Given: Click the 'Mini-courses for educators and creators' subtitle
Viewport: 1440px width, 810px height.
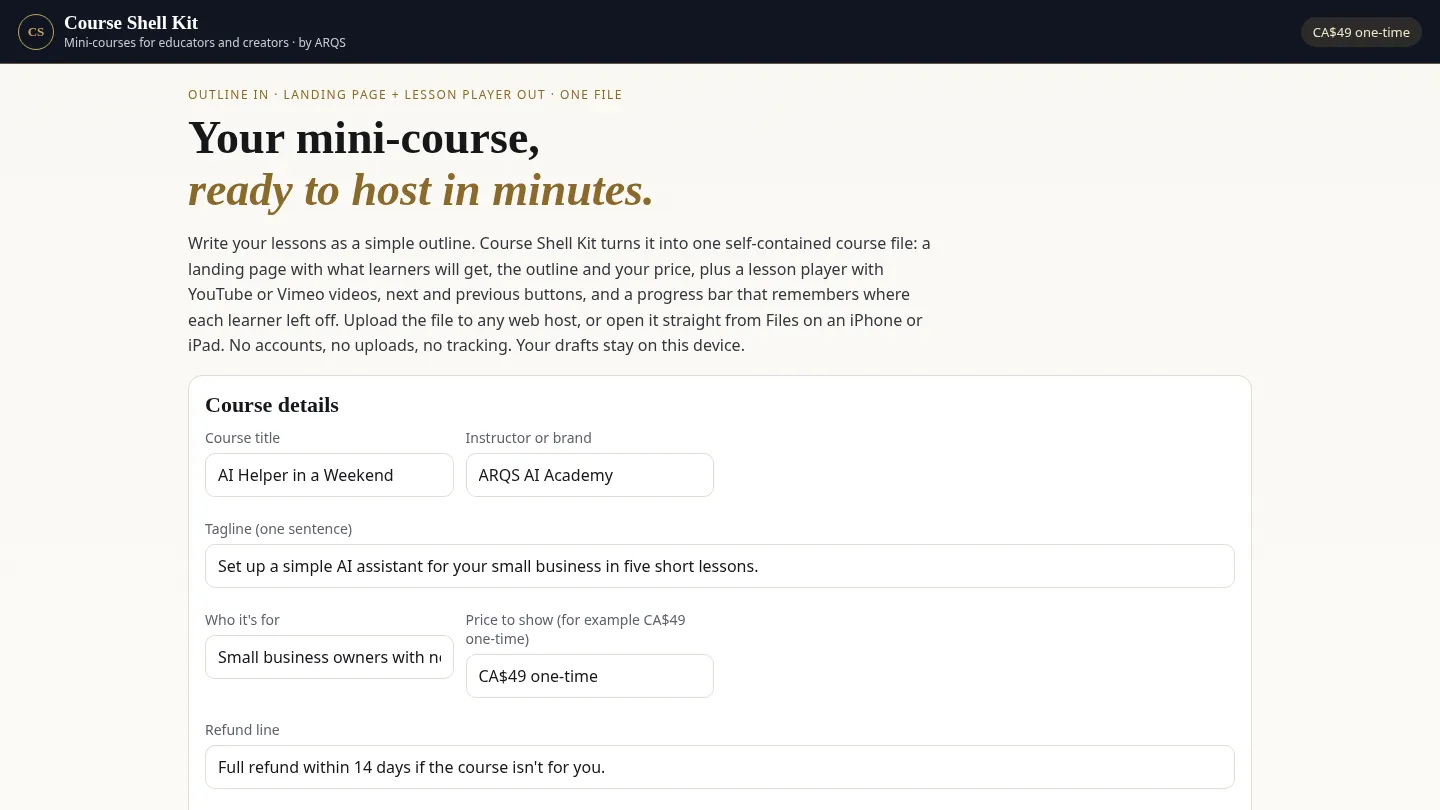Looking at the screenshot, I should [205, 43].
